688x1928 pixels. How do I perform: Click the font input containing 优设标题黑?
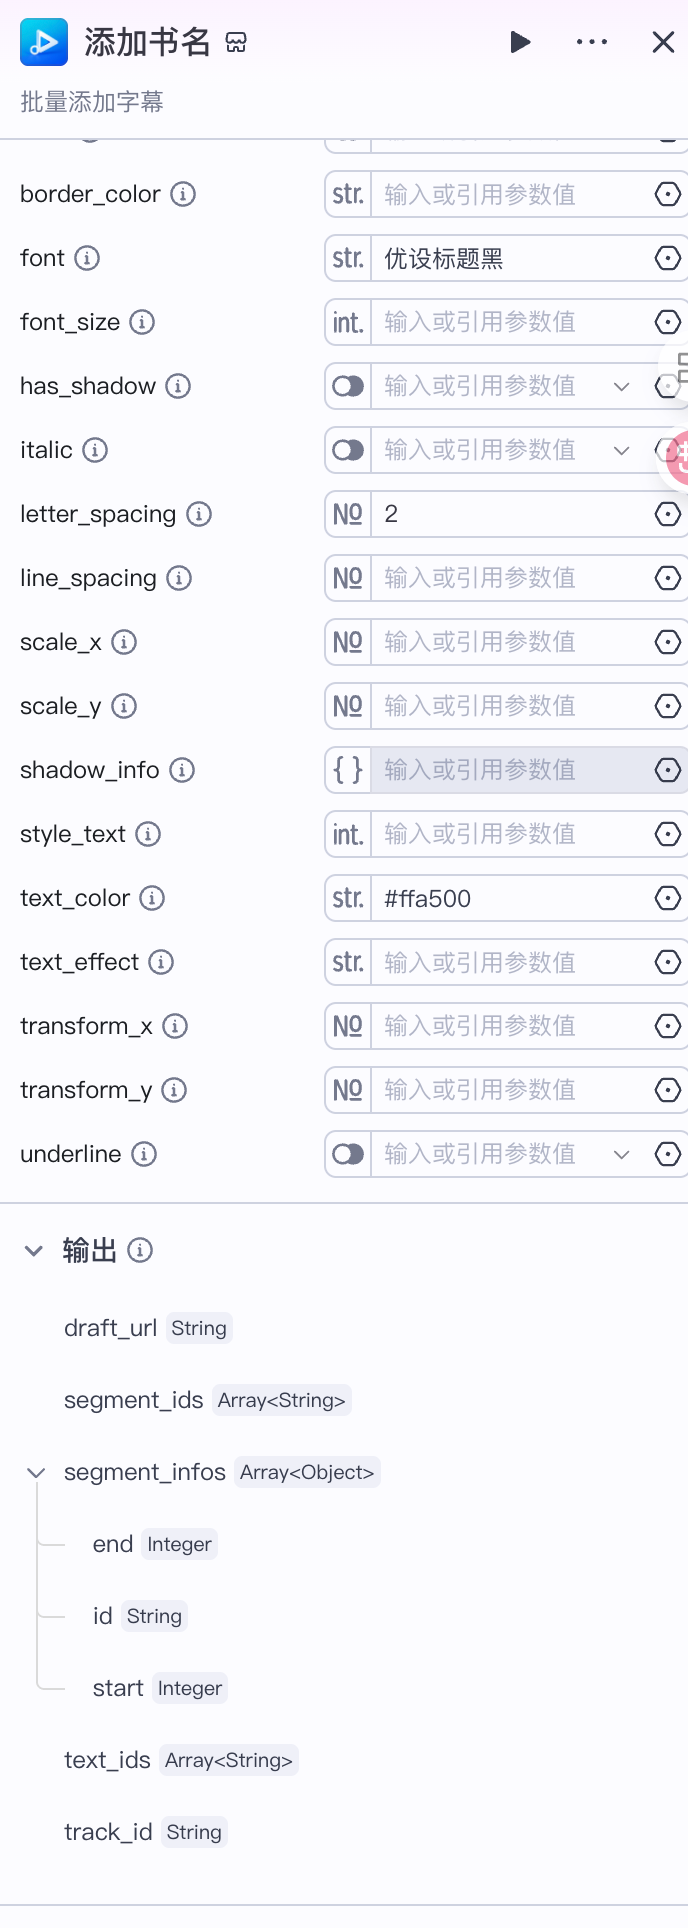click(510, 258)
